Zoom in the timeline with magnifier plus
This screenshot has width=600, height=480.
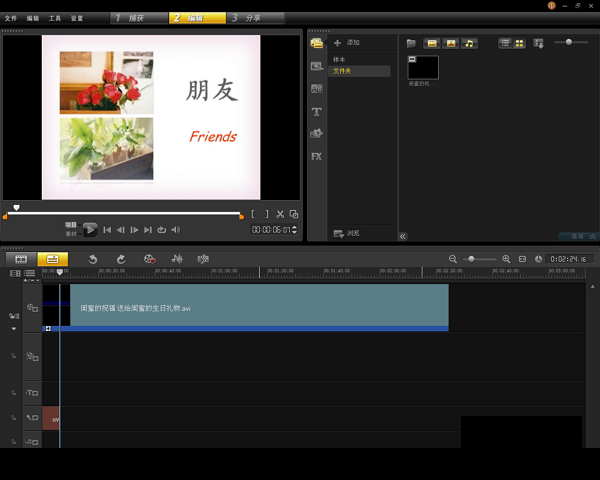506,259
